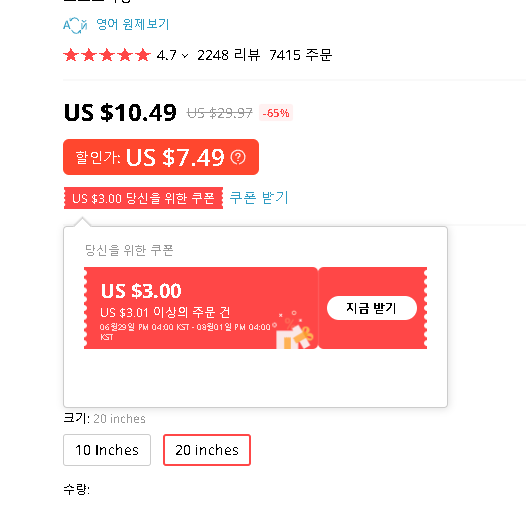This screenshot has height=507, width=526.
Task: Claim coupon with 지금 받기 button
Action: coord(372,308)
